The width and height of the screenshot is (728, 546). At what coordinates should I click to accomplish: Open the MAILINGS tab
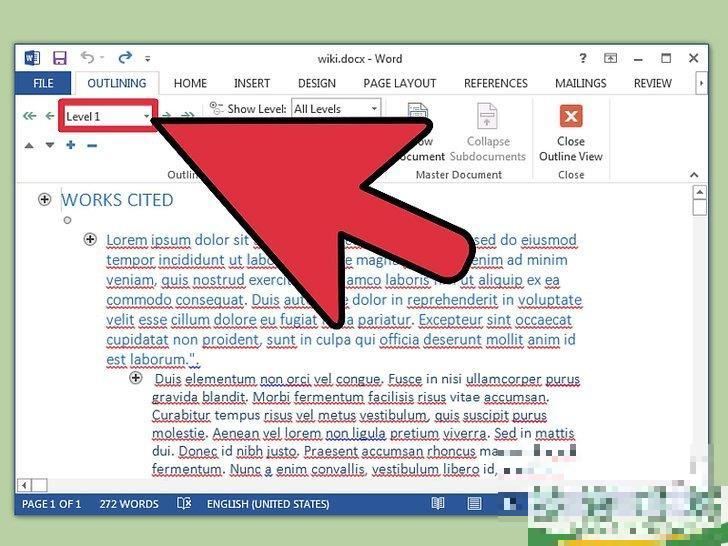tap(581, 83)
